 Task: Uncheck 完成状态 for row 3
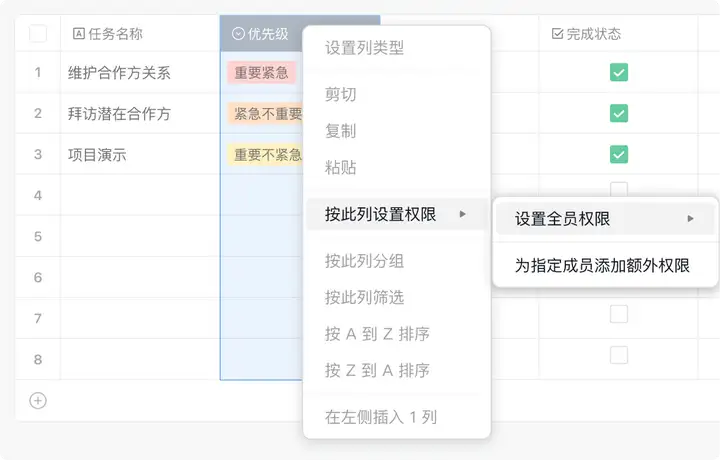(x=619, y=154)
